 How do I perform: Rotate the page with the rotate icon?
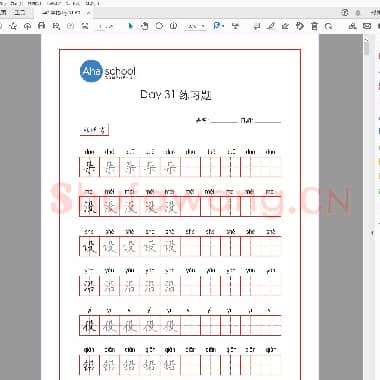[x=329, y=26]
